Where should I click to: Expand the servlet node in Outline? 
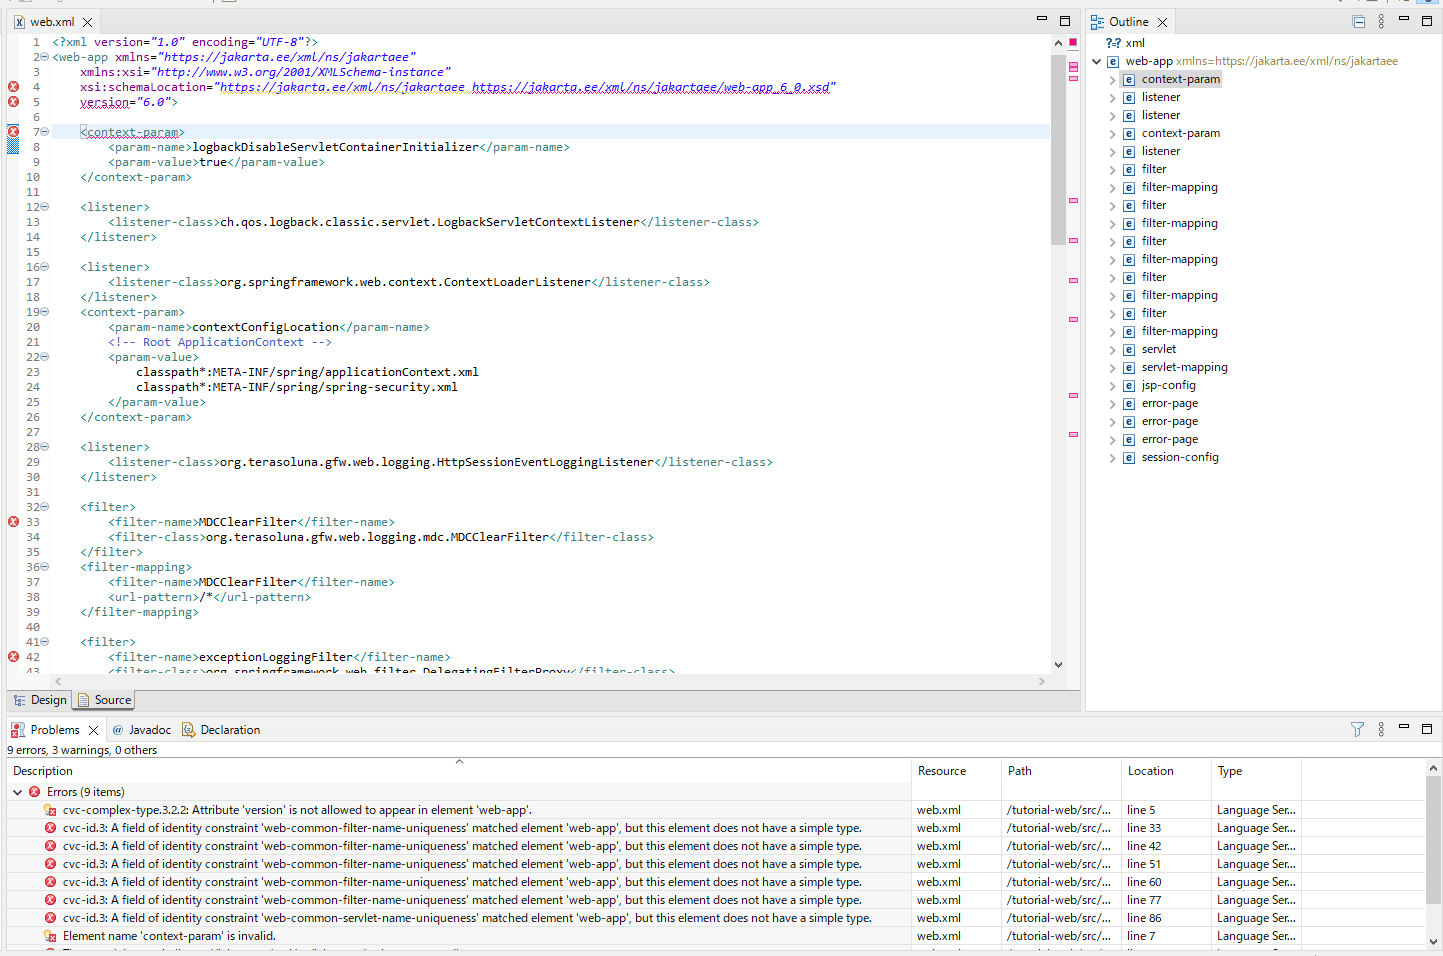tap(1112, 350)
